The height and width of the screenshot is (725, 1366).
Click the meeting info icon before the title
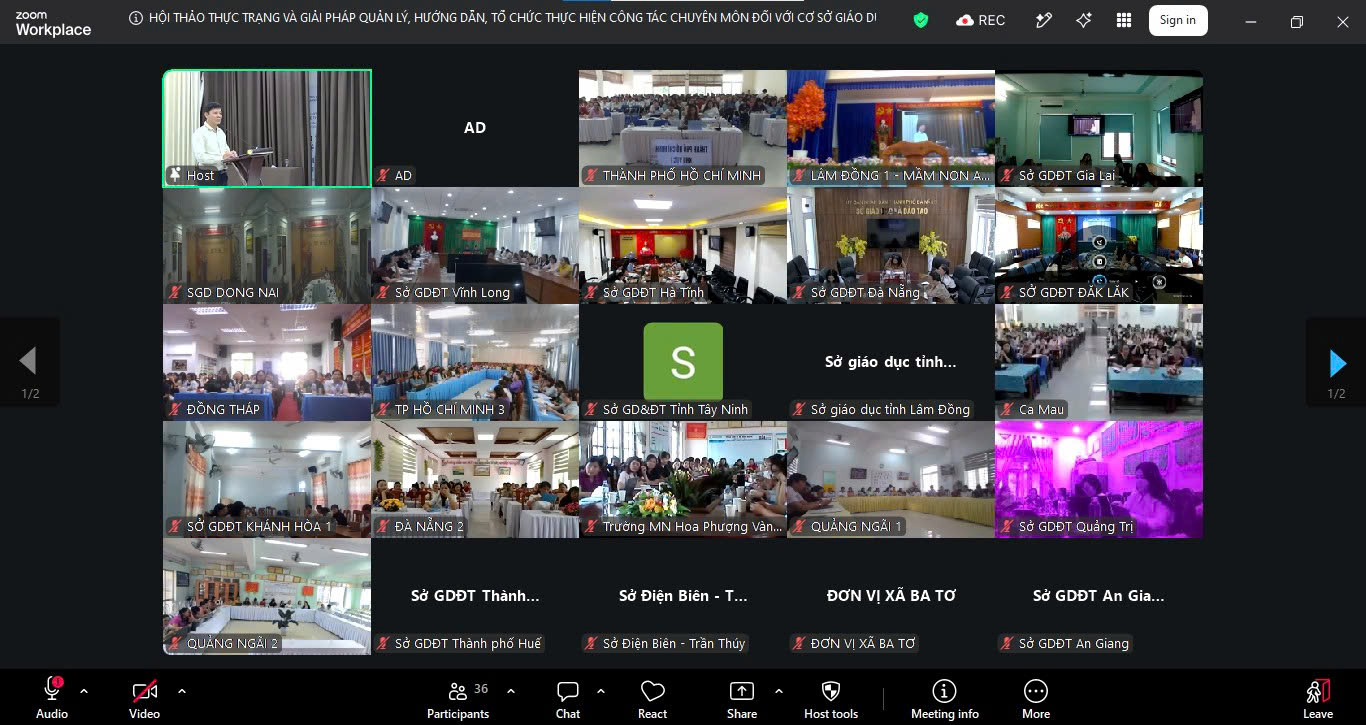[136, 18]
